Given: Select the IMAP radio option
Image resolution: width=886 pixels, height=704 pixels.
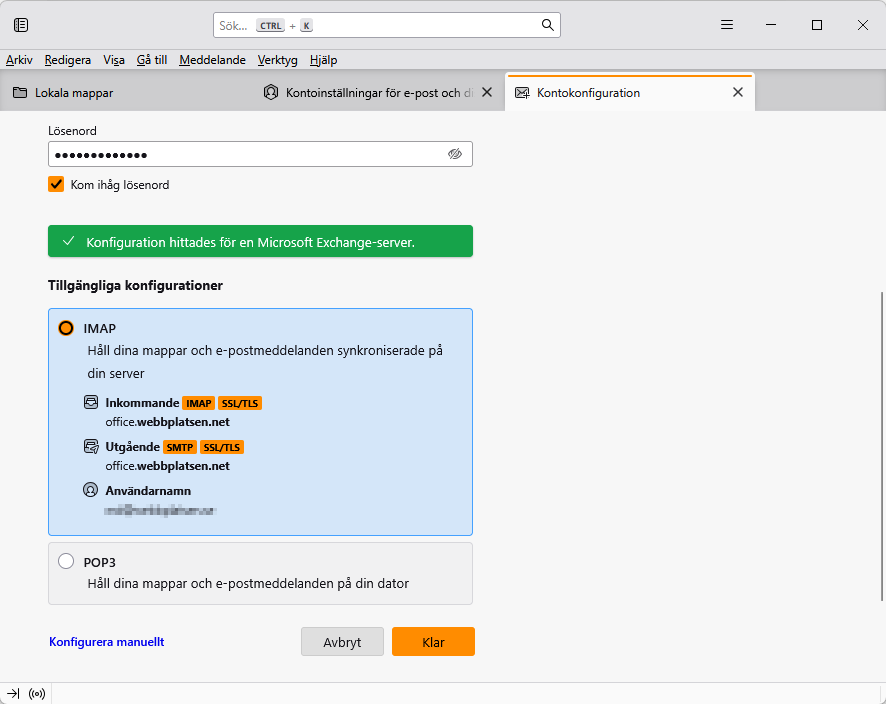Looking at the screenshot, I should click(66, 328).
